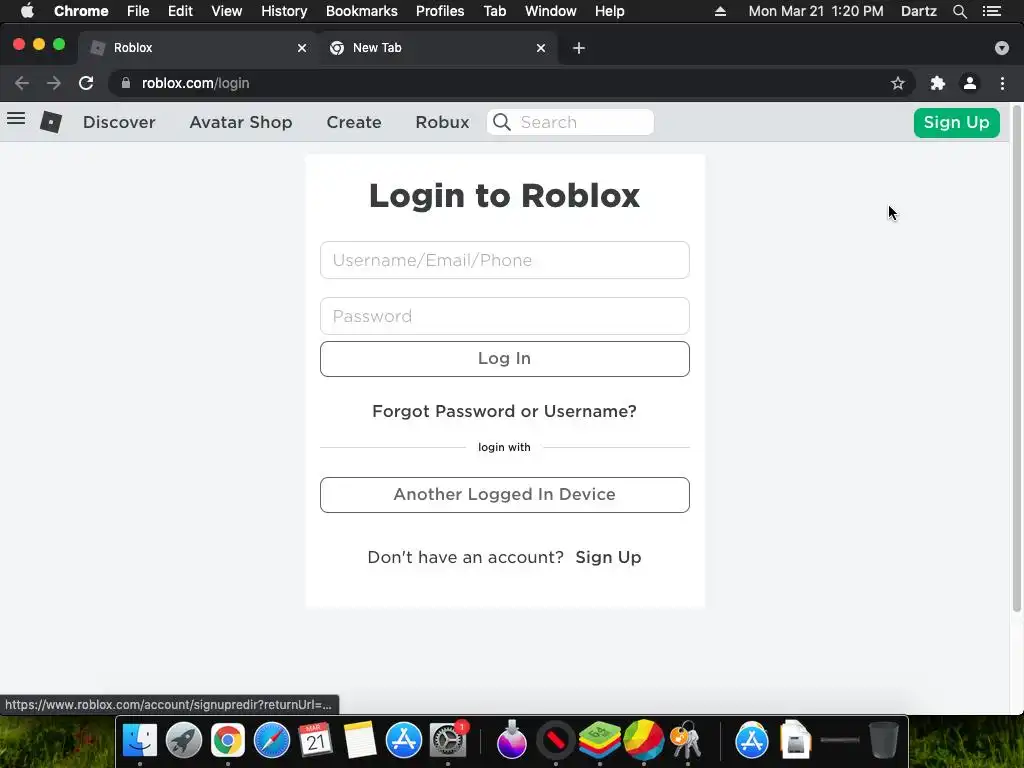Reload the Roblox login page
1024x768 pixels.
tap(86, 83)
